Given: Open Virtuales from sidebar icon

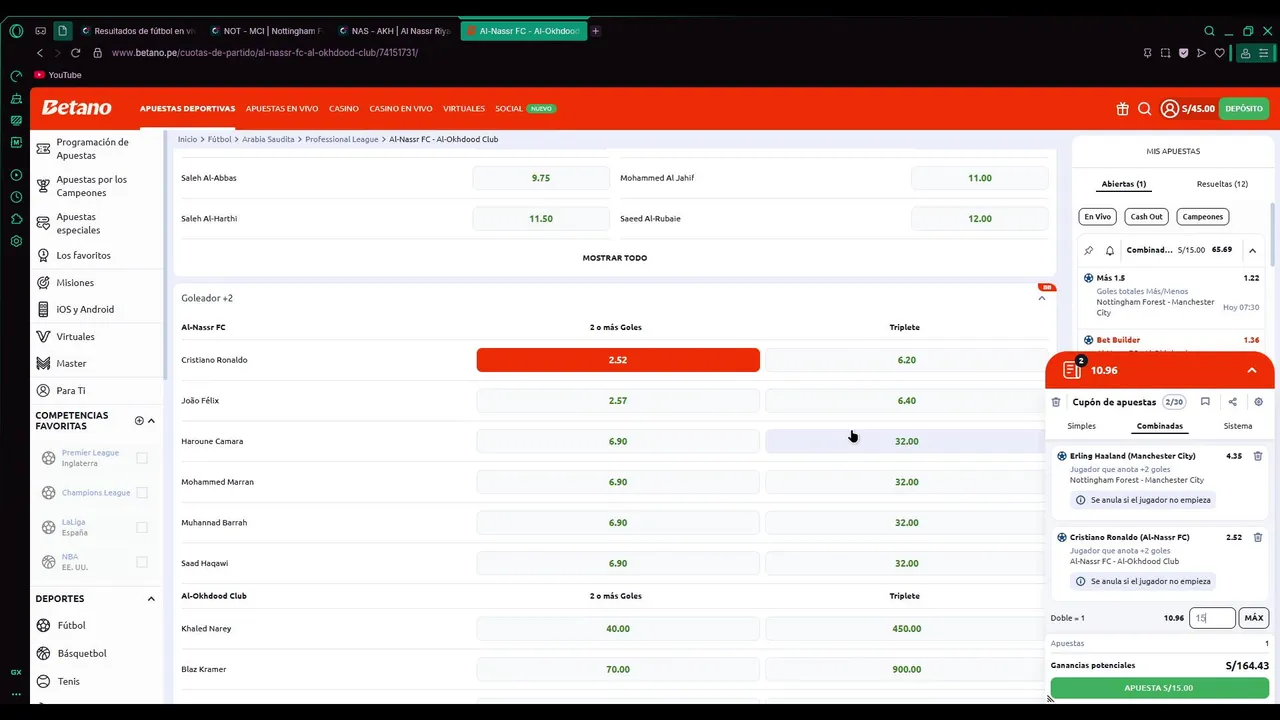Looking at the screenshot, I should click(43, 337).
